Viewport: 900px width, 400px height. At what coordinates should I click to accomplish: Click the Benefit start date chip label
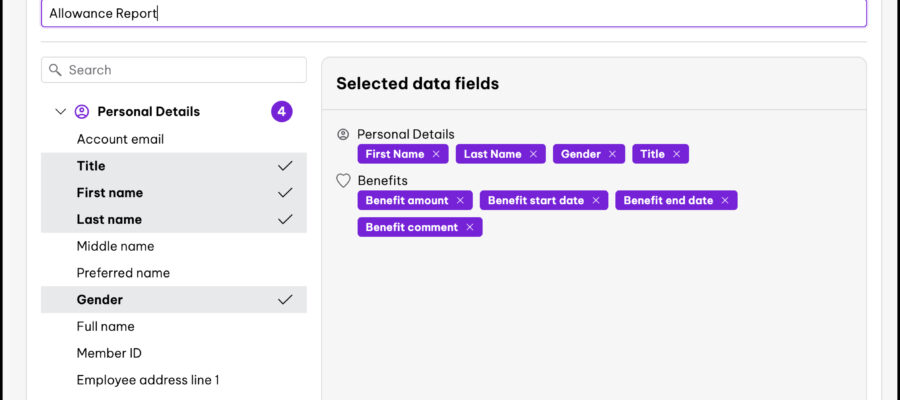[536, 200]
